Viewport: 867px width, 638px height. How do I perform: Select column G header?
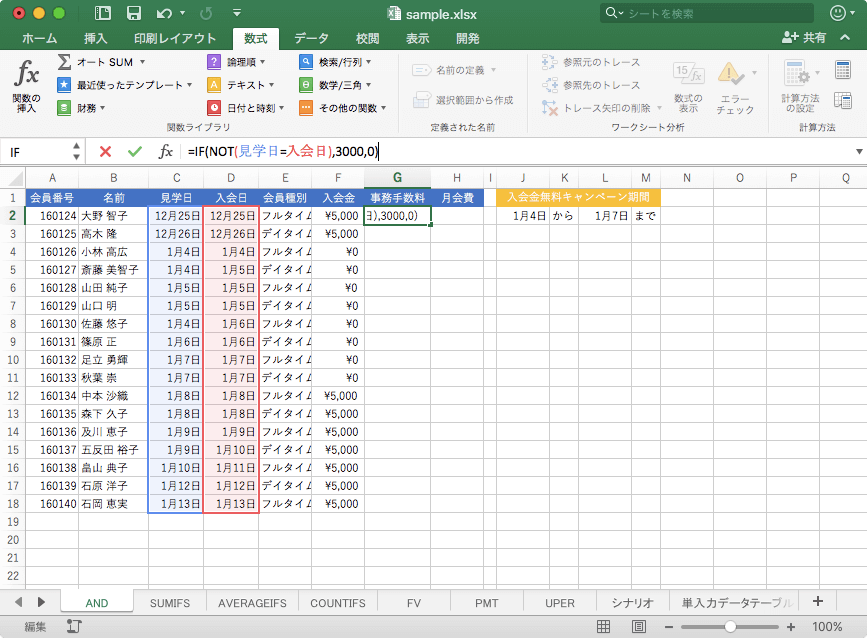click(397, 178)
